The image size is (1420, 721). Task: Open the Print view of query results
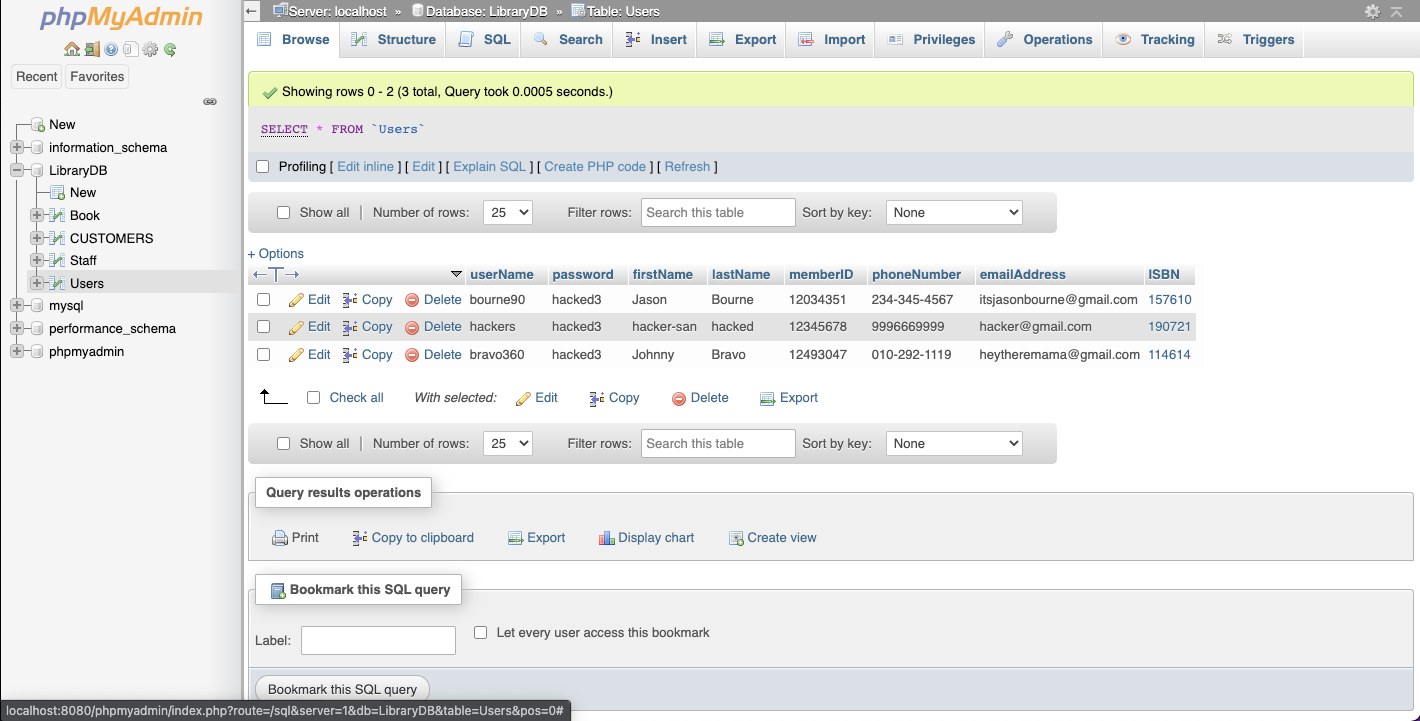[295, 537]
